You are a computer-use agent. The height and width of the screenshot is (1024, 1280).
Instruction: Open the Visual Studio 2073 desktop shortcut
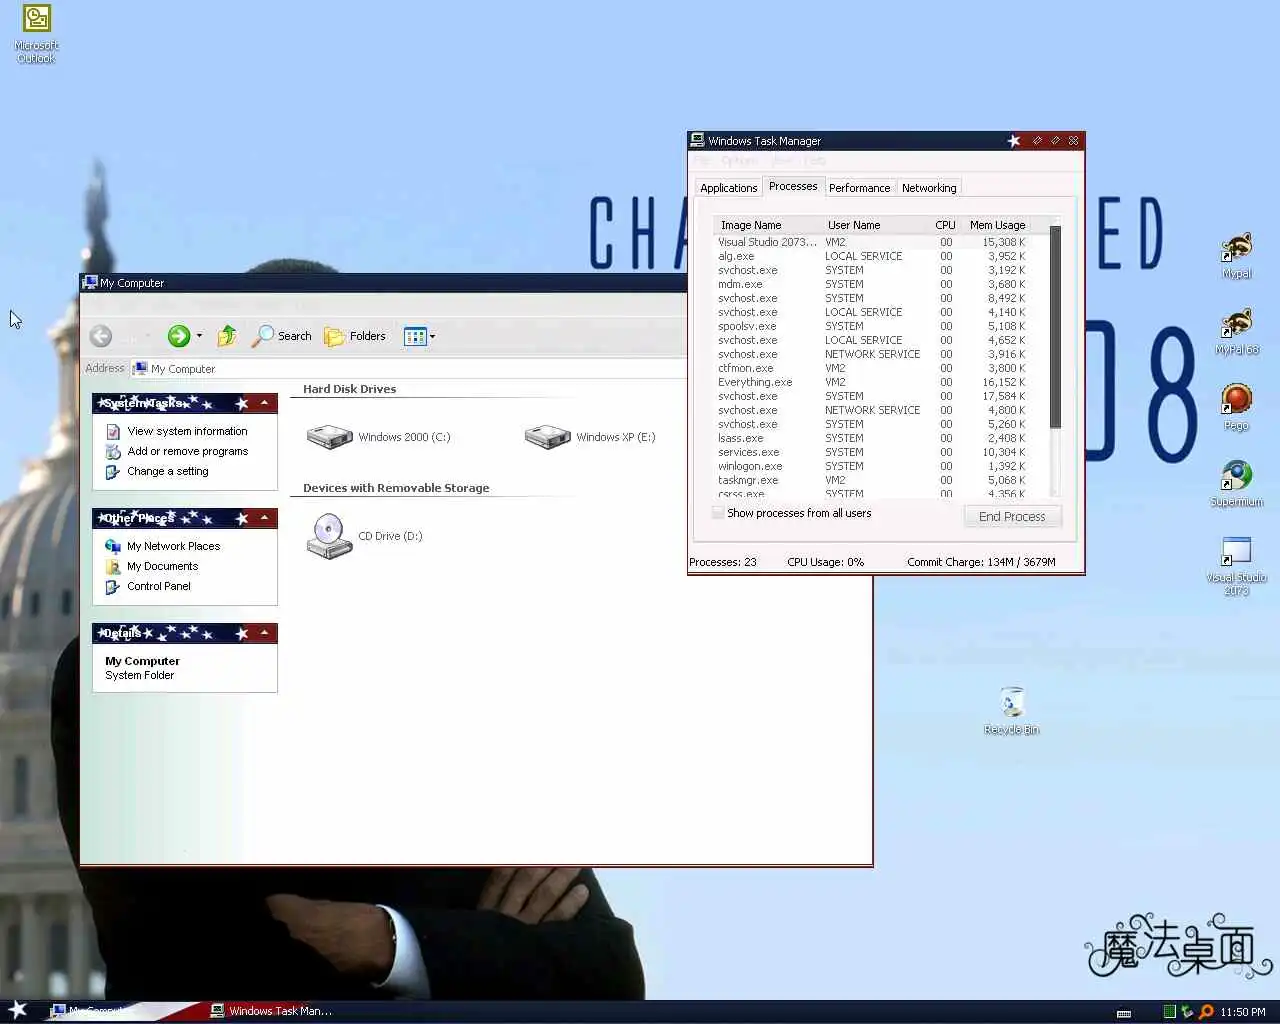click(x=1237, y=566)
